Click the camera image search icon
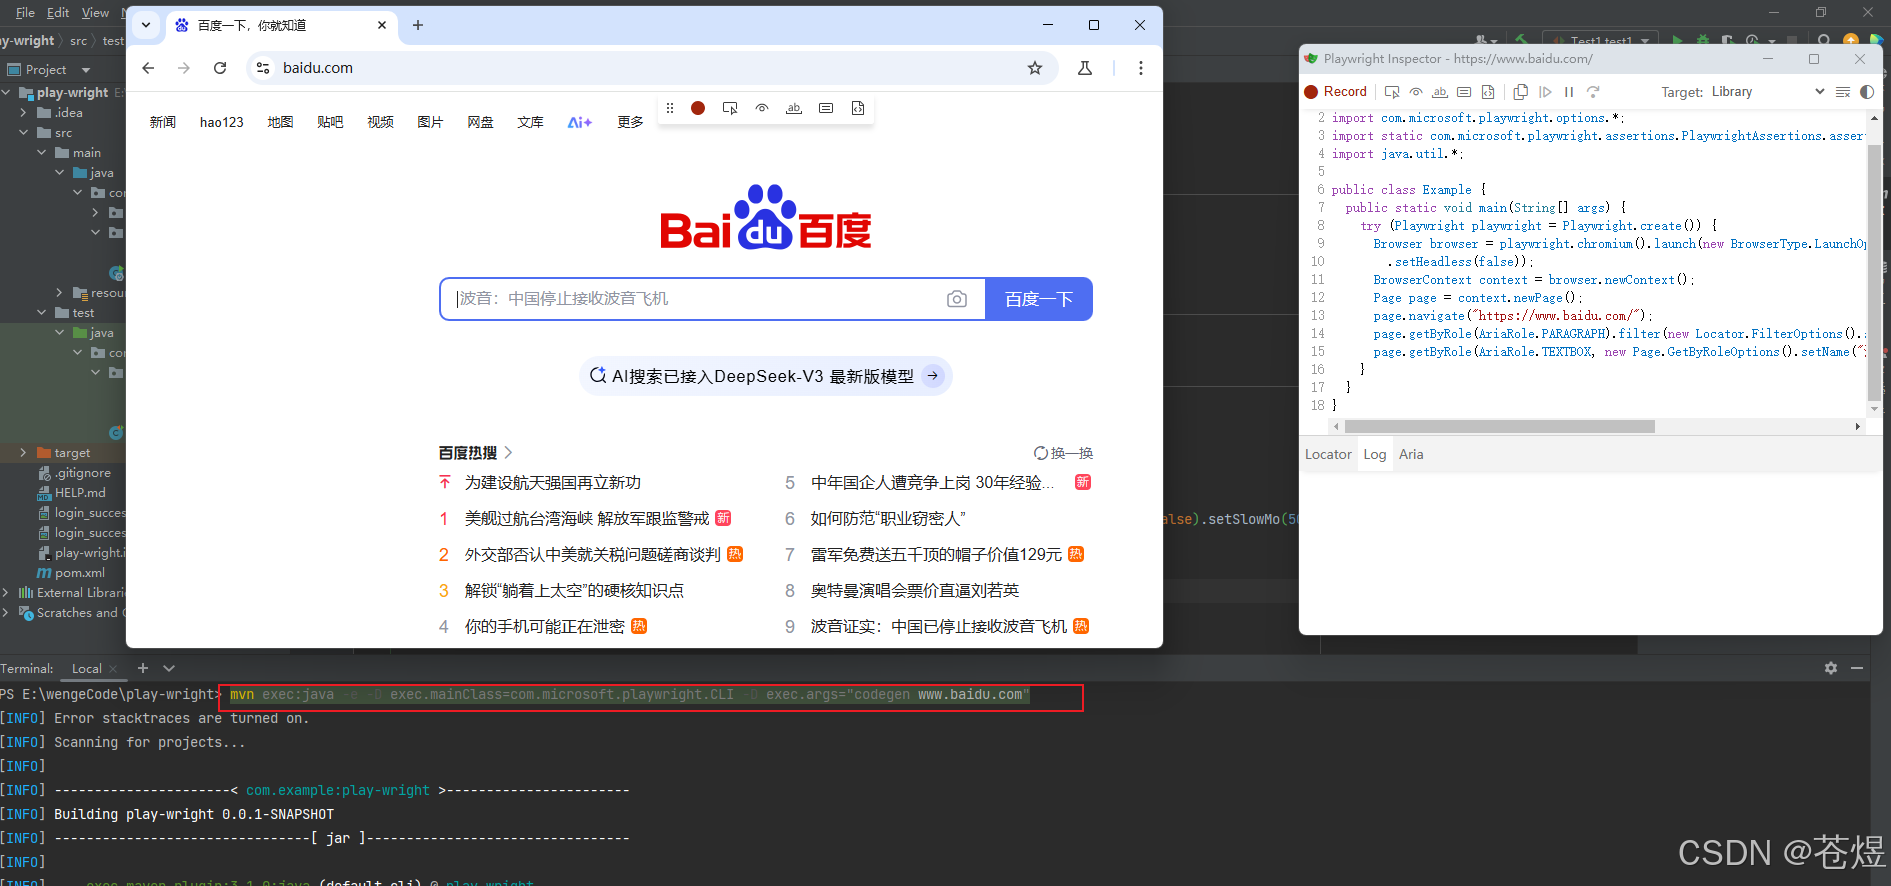Image resolution: width=1891 pixels, height=886 pixels. click(957, 299)
